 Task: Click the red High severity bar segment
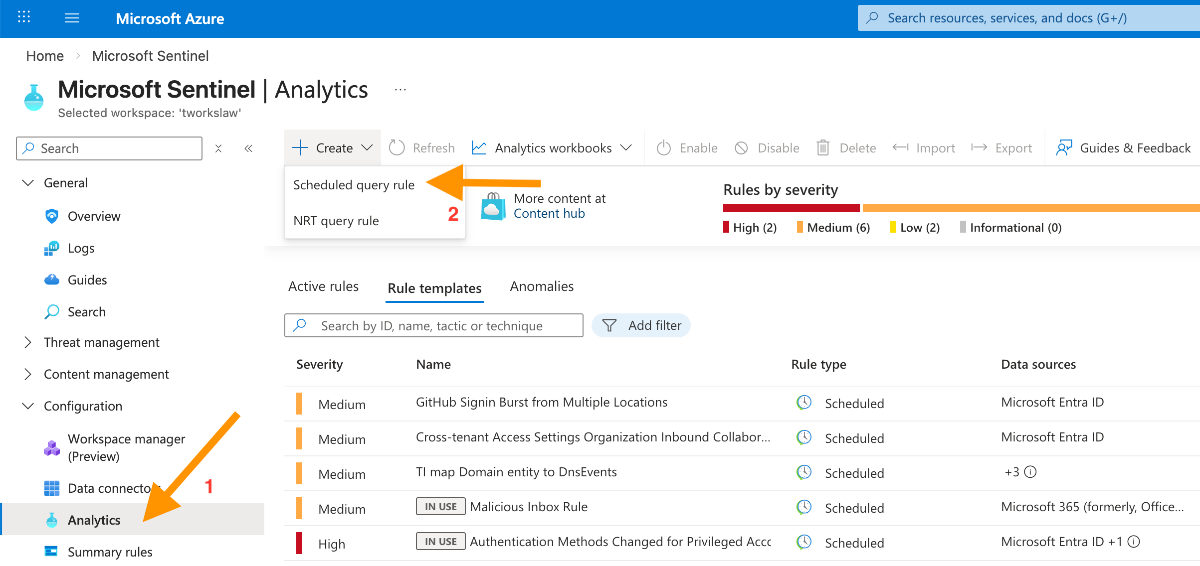(791, 208)
